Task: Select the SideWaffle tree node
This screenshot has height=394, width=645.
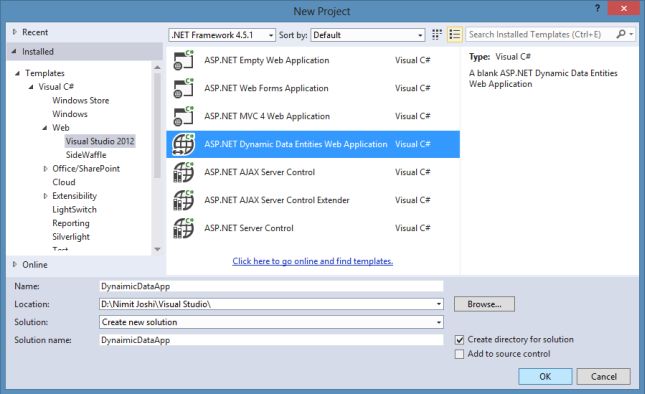Action: 86,155
